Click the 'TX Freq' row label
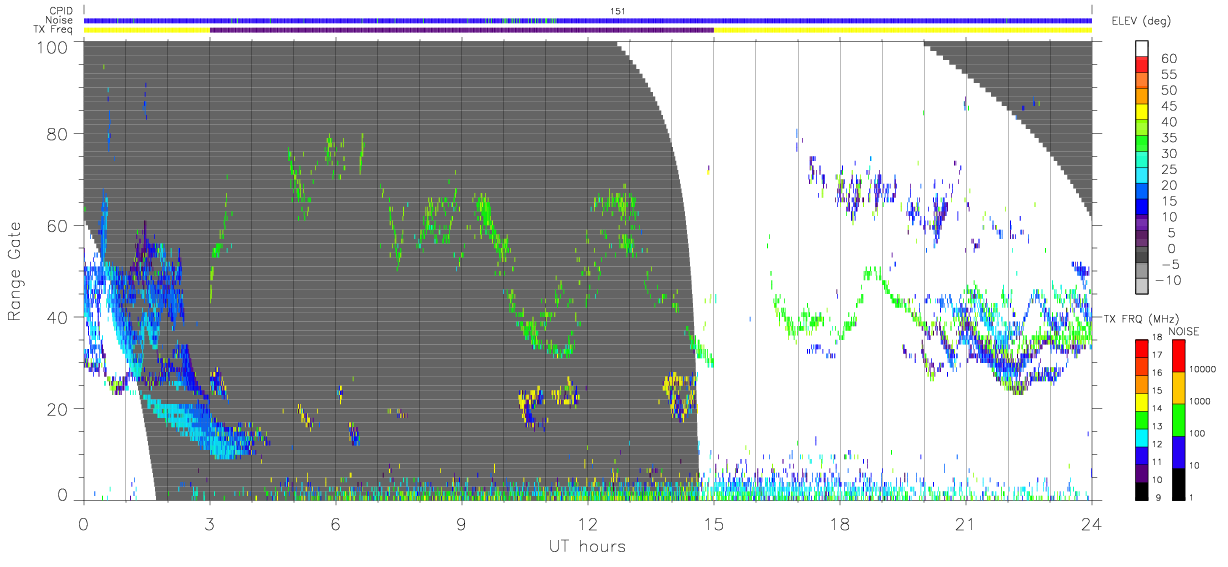 click(54, 30)
